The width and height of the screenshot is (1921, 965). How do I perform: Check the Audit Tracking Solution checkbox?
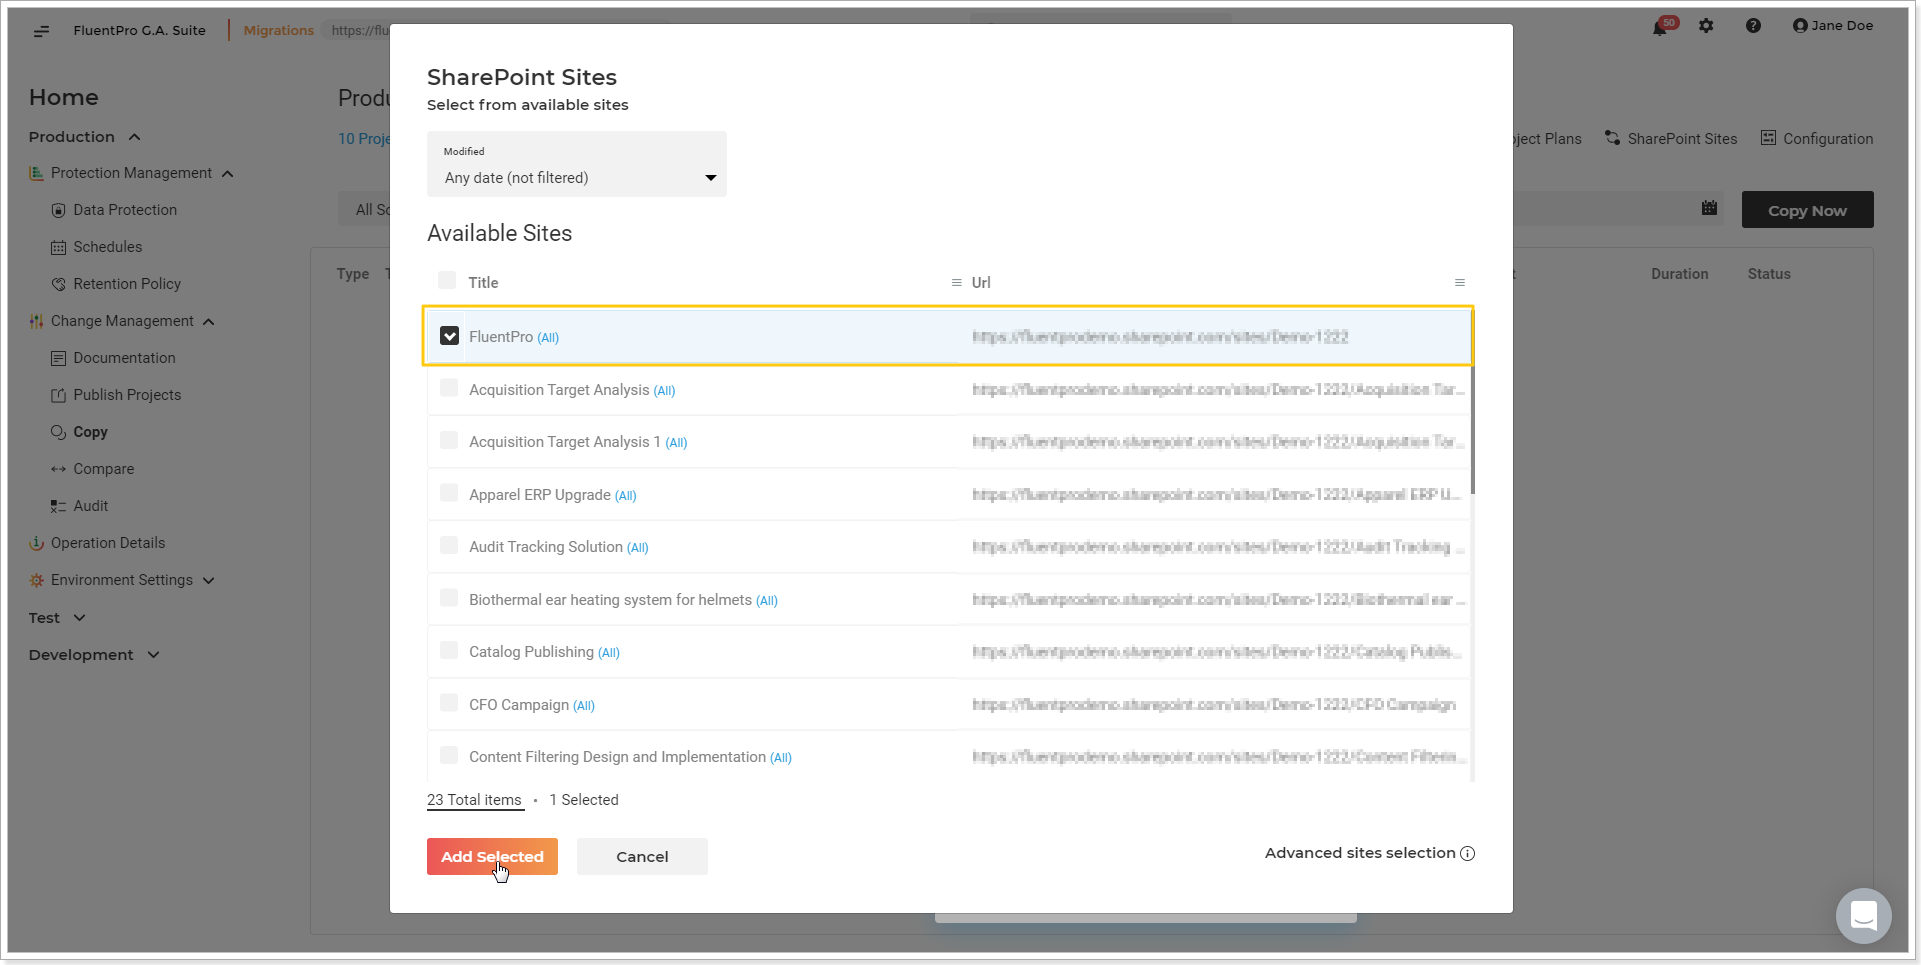pos(449,545)
